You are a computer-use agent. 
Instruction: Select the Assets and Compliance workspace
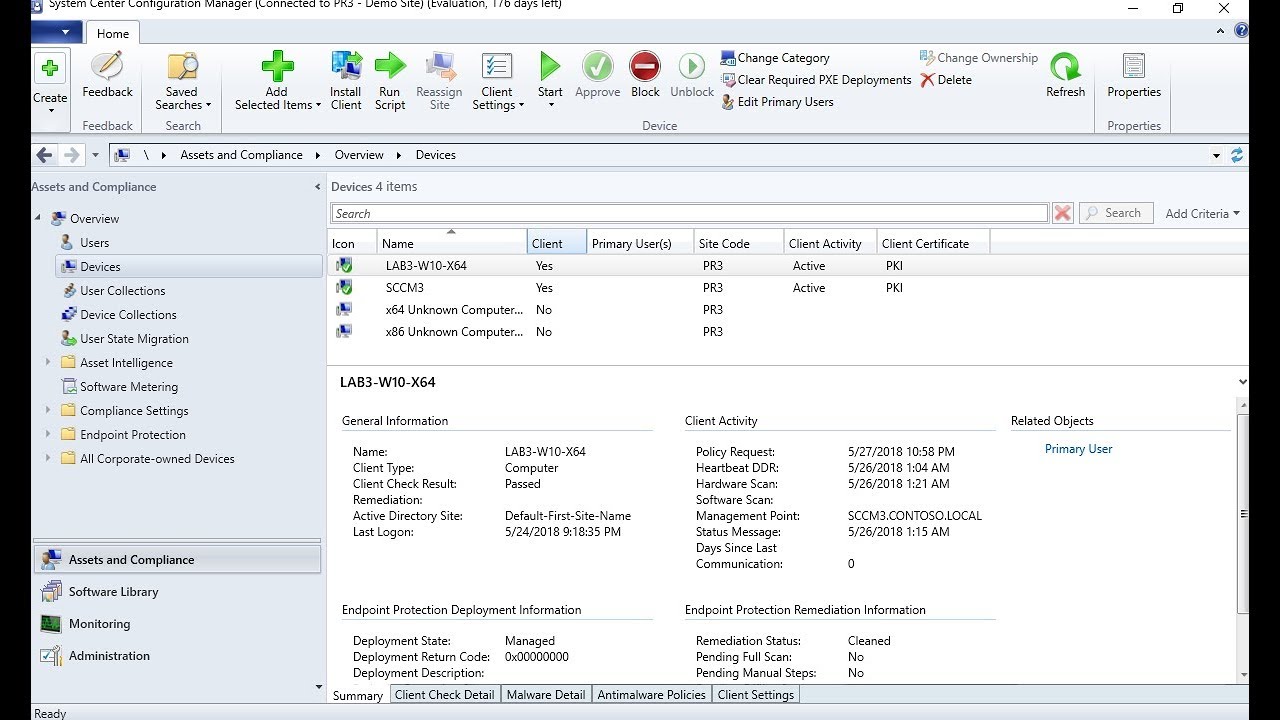click(177, 560)
